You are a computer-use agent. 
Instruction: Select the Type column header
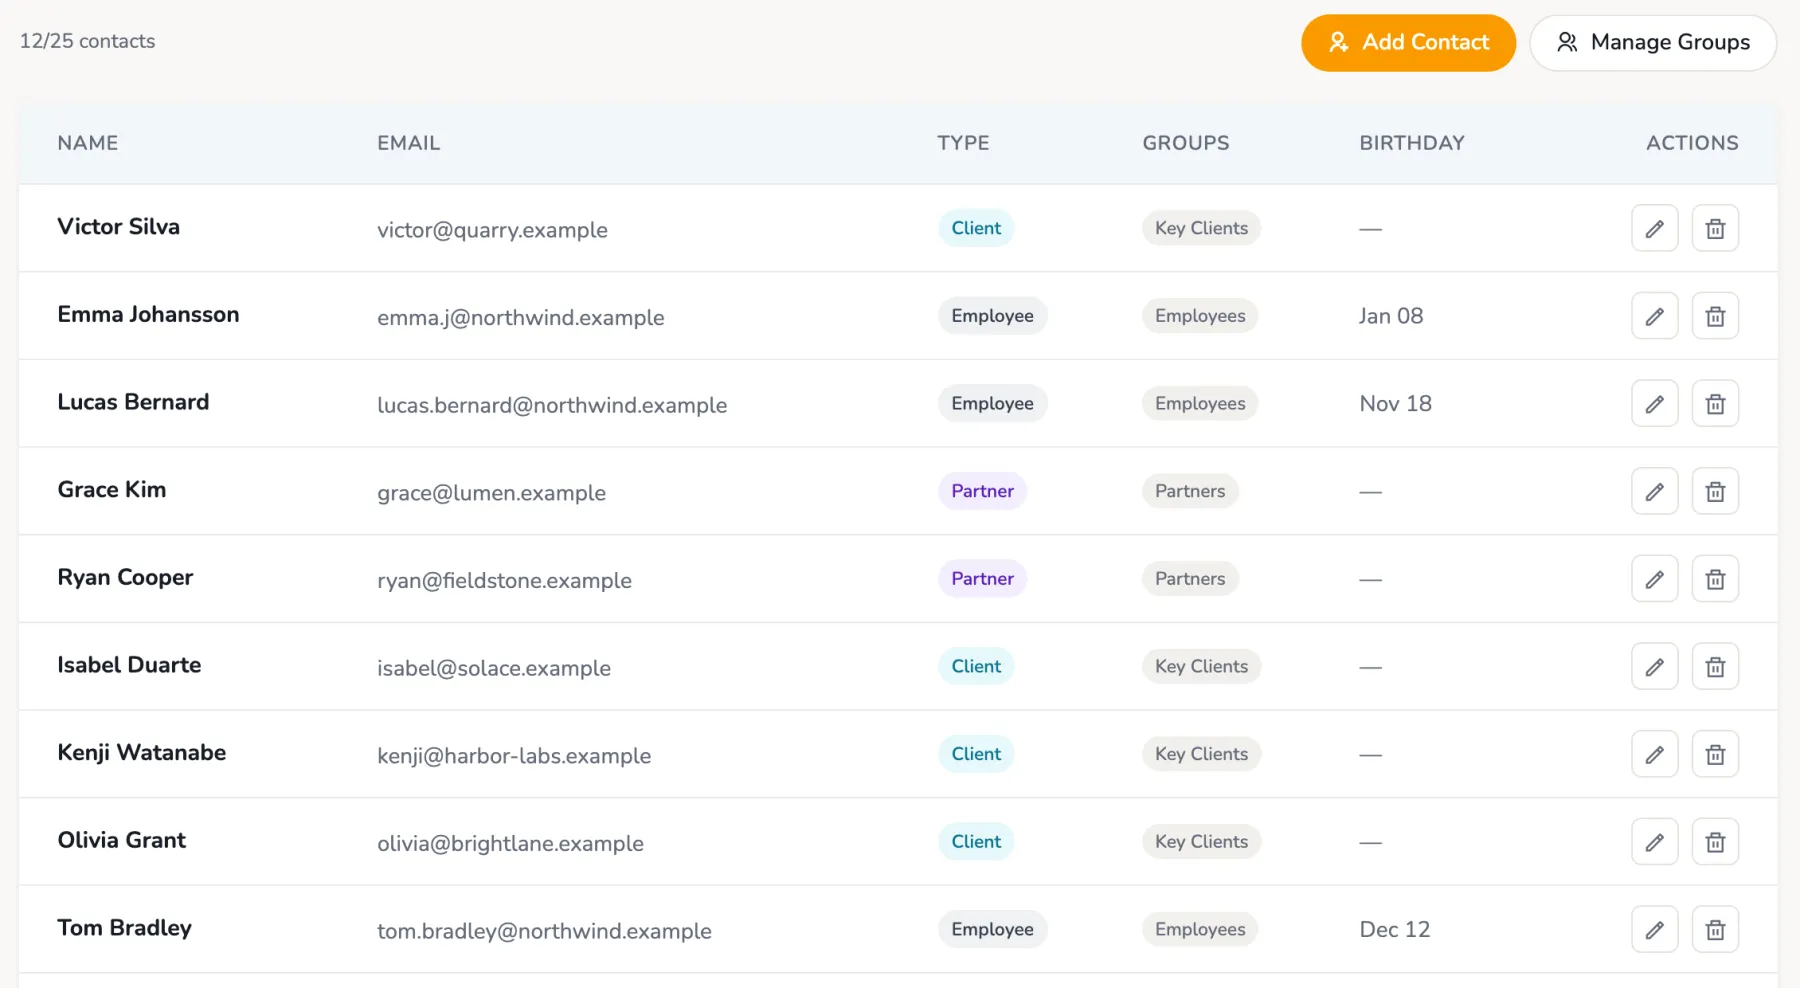(963, 143)
